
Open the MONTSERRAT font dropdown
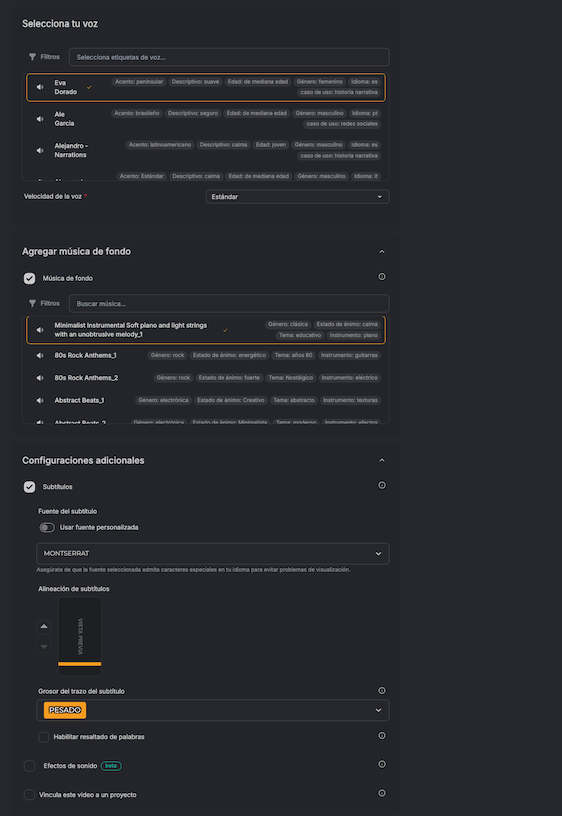[213, 554]
